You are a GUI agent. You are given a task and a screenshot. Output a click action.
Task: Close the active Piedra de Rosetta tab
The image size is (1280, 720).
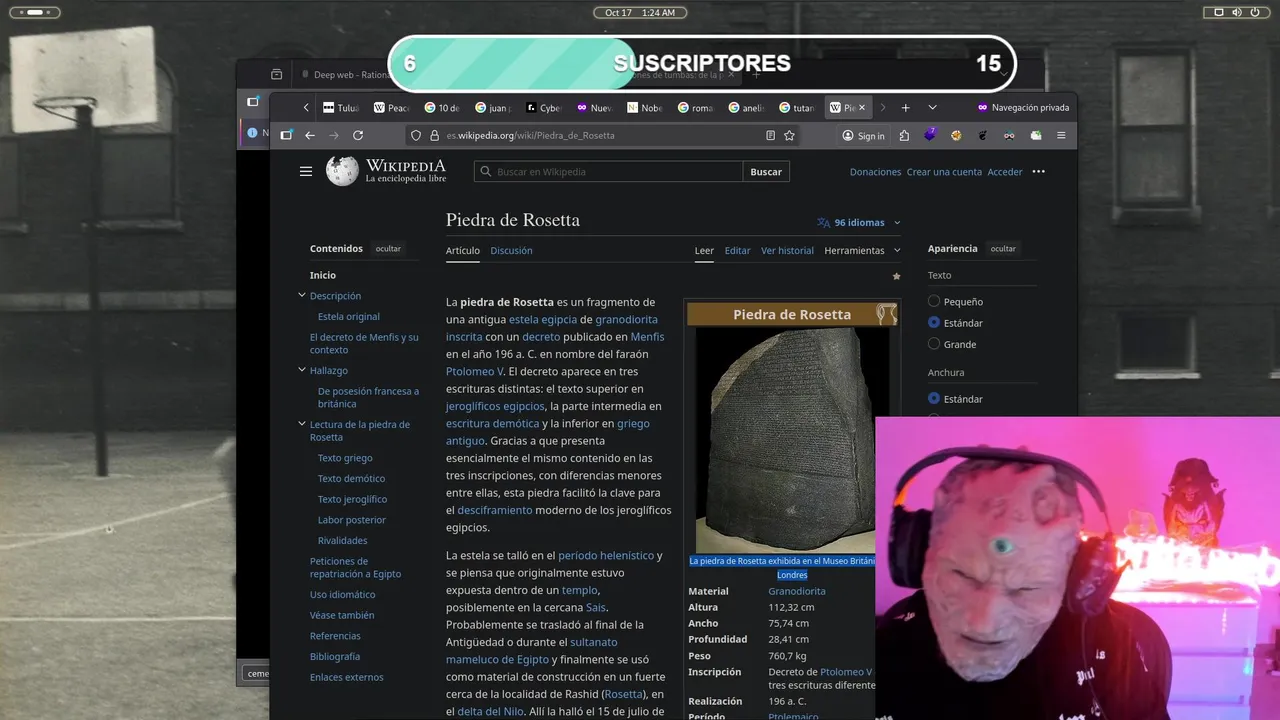861,107
